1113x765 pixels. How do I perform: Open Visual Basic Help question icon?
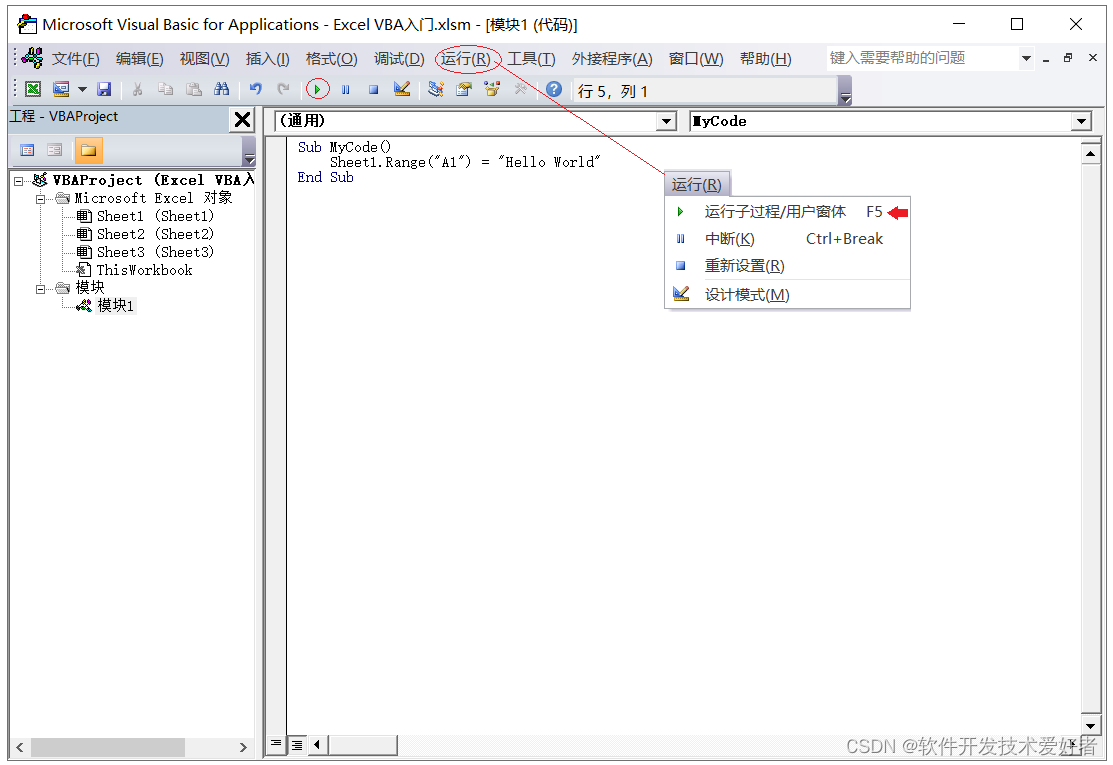coord(554,89)
